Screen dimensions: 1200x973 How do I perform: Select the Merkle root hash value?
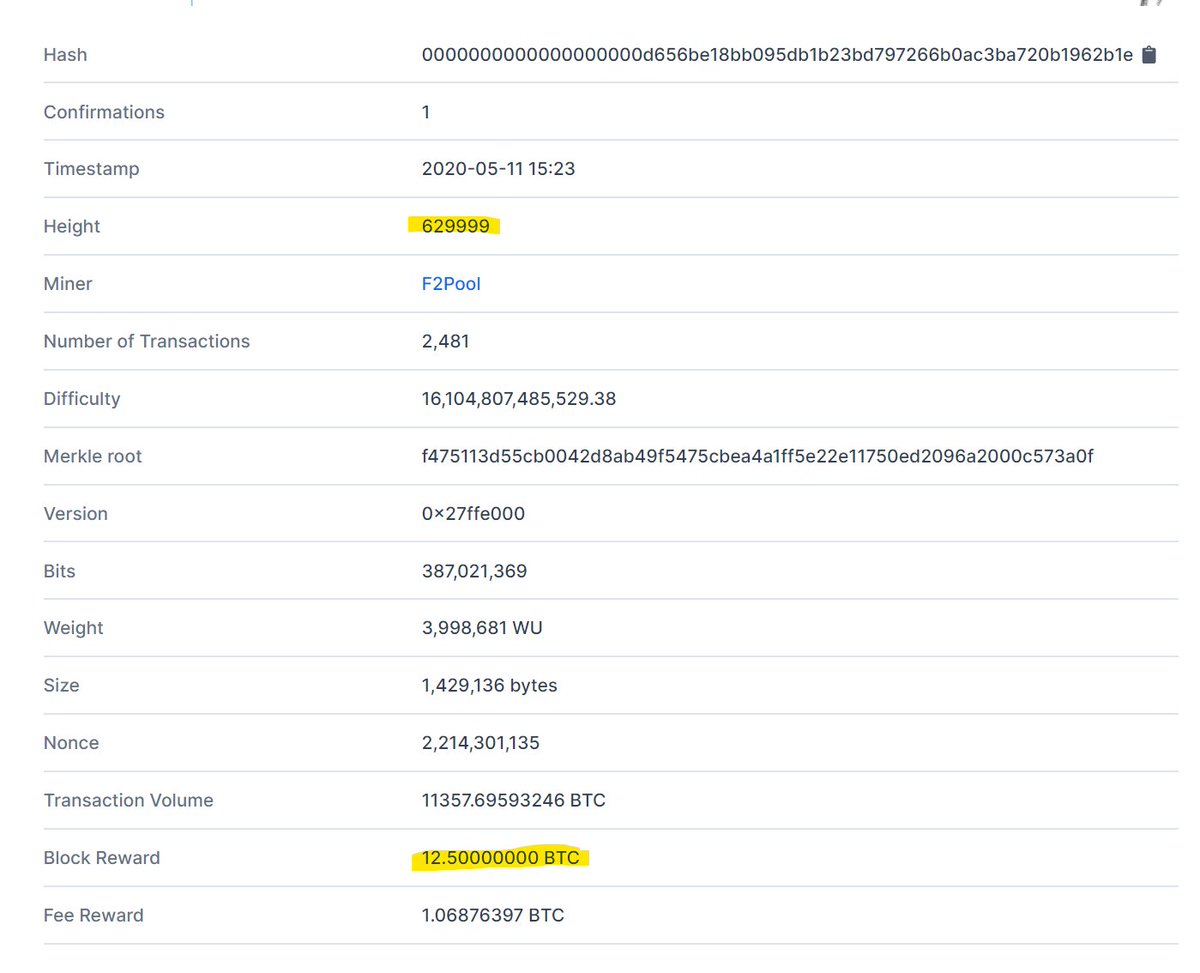click(x=758, y=456)
